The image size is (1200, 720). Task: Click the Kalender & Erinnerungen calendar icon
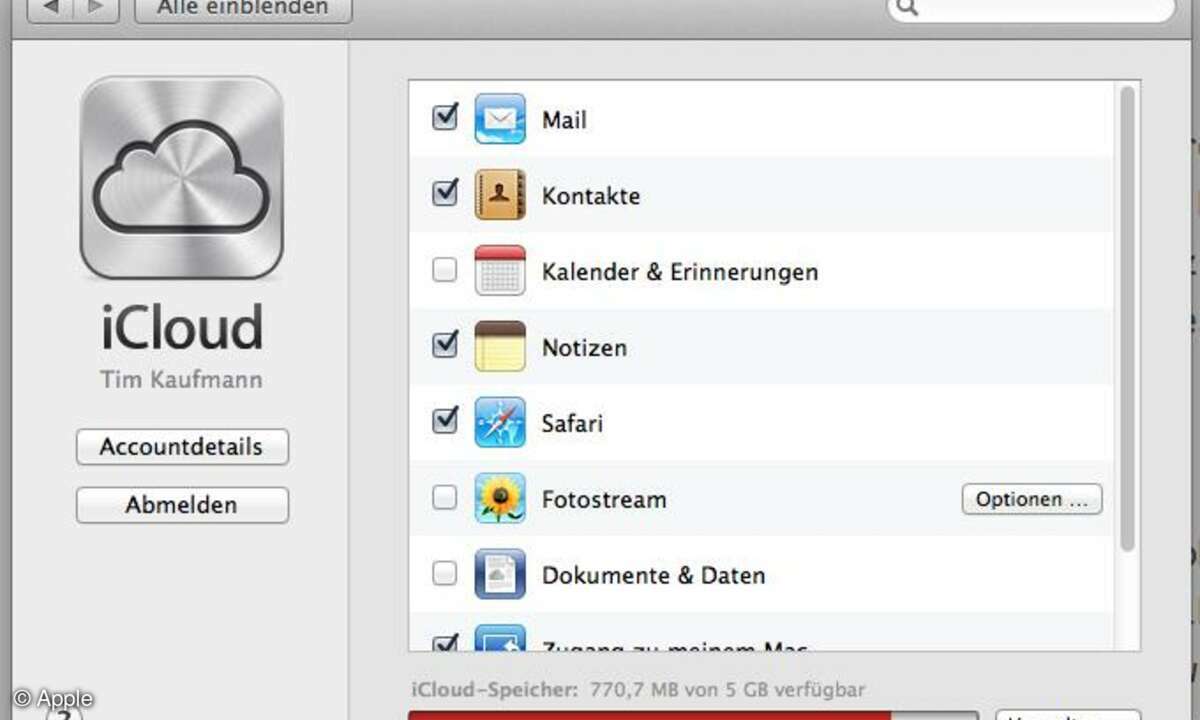(x=500, y=271)
